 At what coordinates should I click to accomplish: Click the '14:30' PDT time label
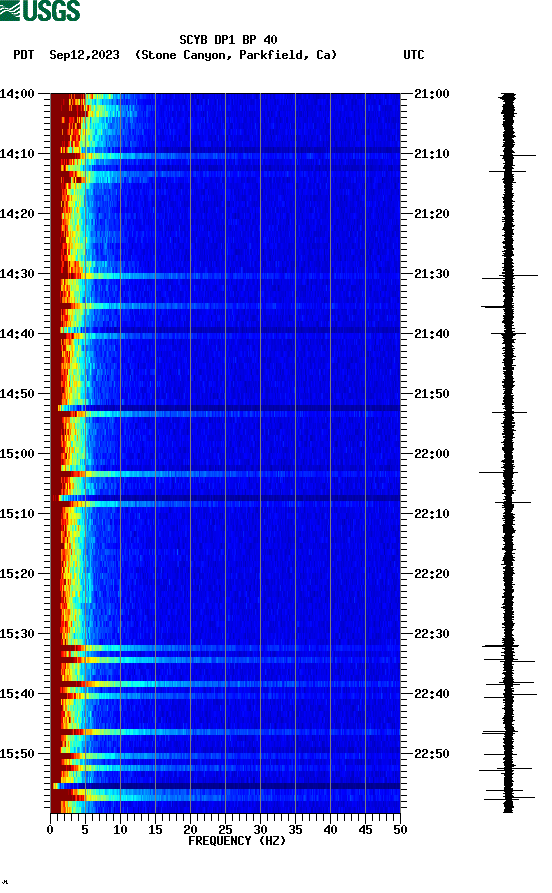[17, 274]
